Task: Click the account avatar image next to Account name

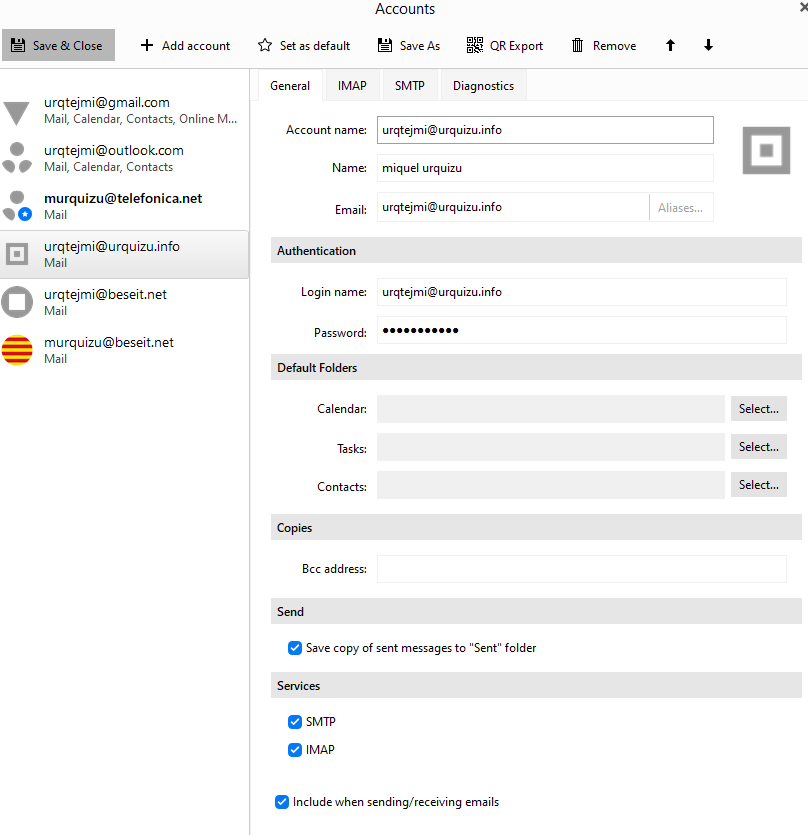Action: (766, 150)
